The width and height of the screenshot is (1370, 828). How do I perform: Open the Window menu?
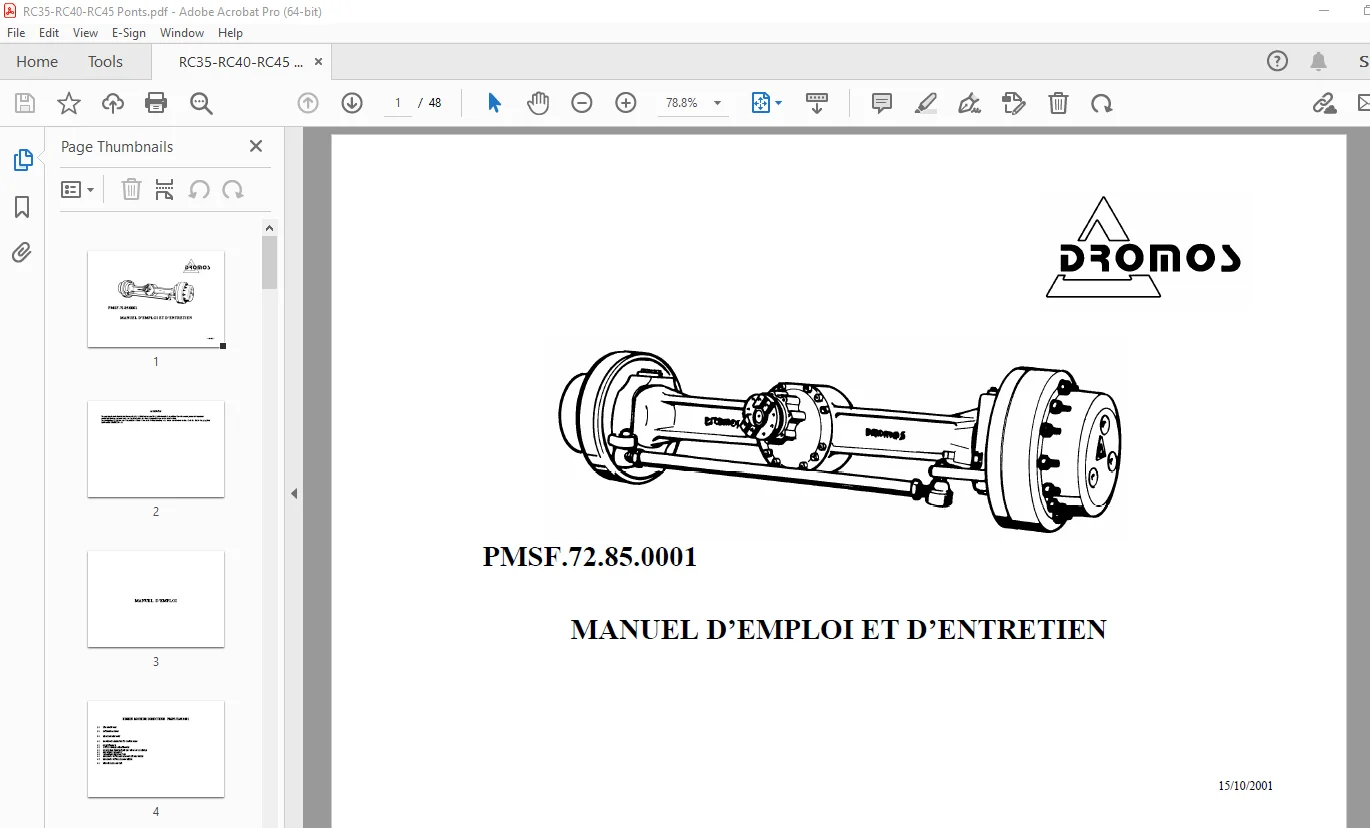pos(182,33)
